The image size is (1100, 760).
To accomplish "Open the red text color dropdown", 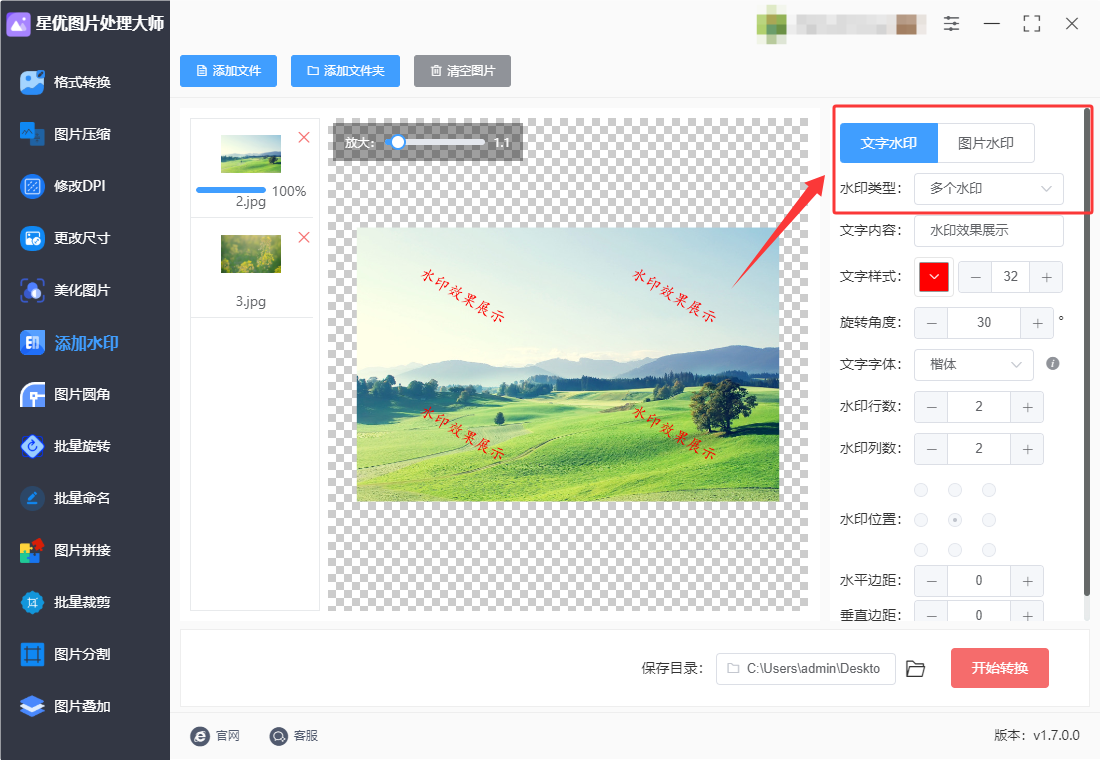I will point(934,276).
